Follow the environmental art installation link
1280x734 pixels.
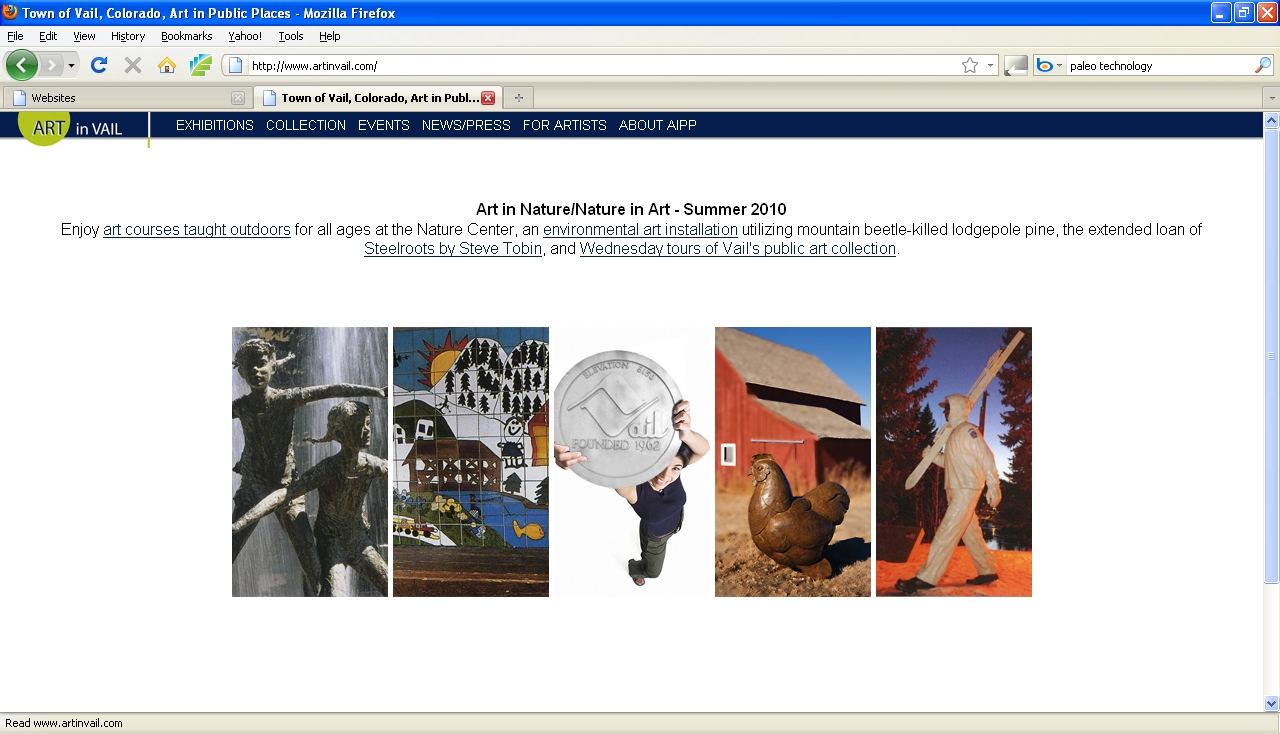click(640, 230)
